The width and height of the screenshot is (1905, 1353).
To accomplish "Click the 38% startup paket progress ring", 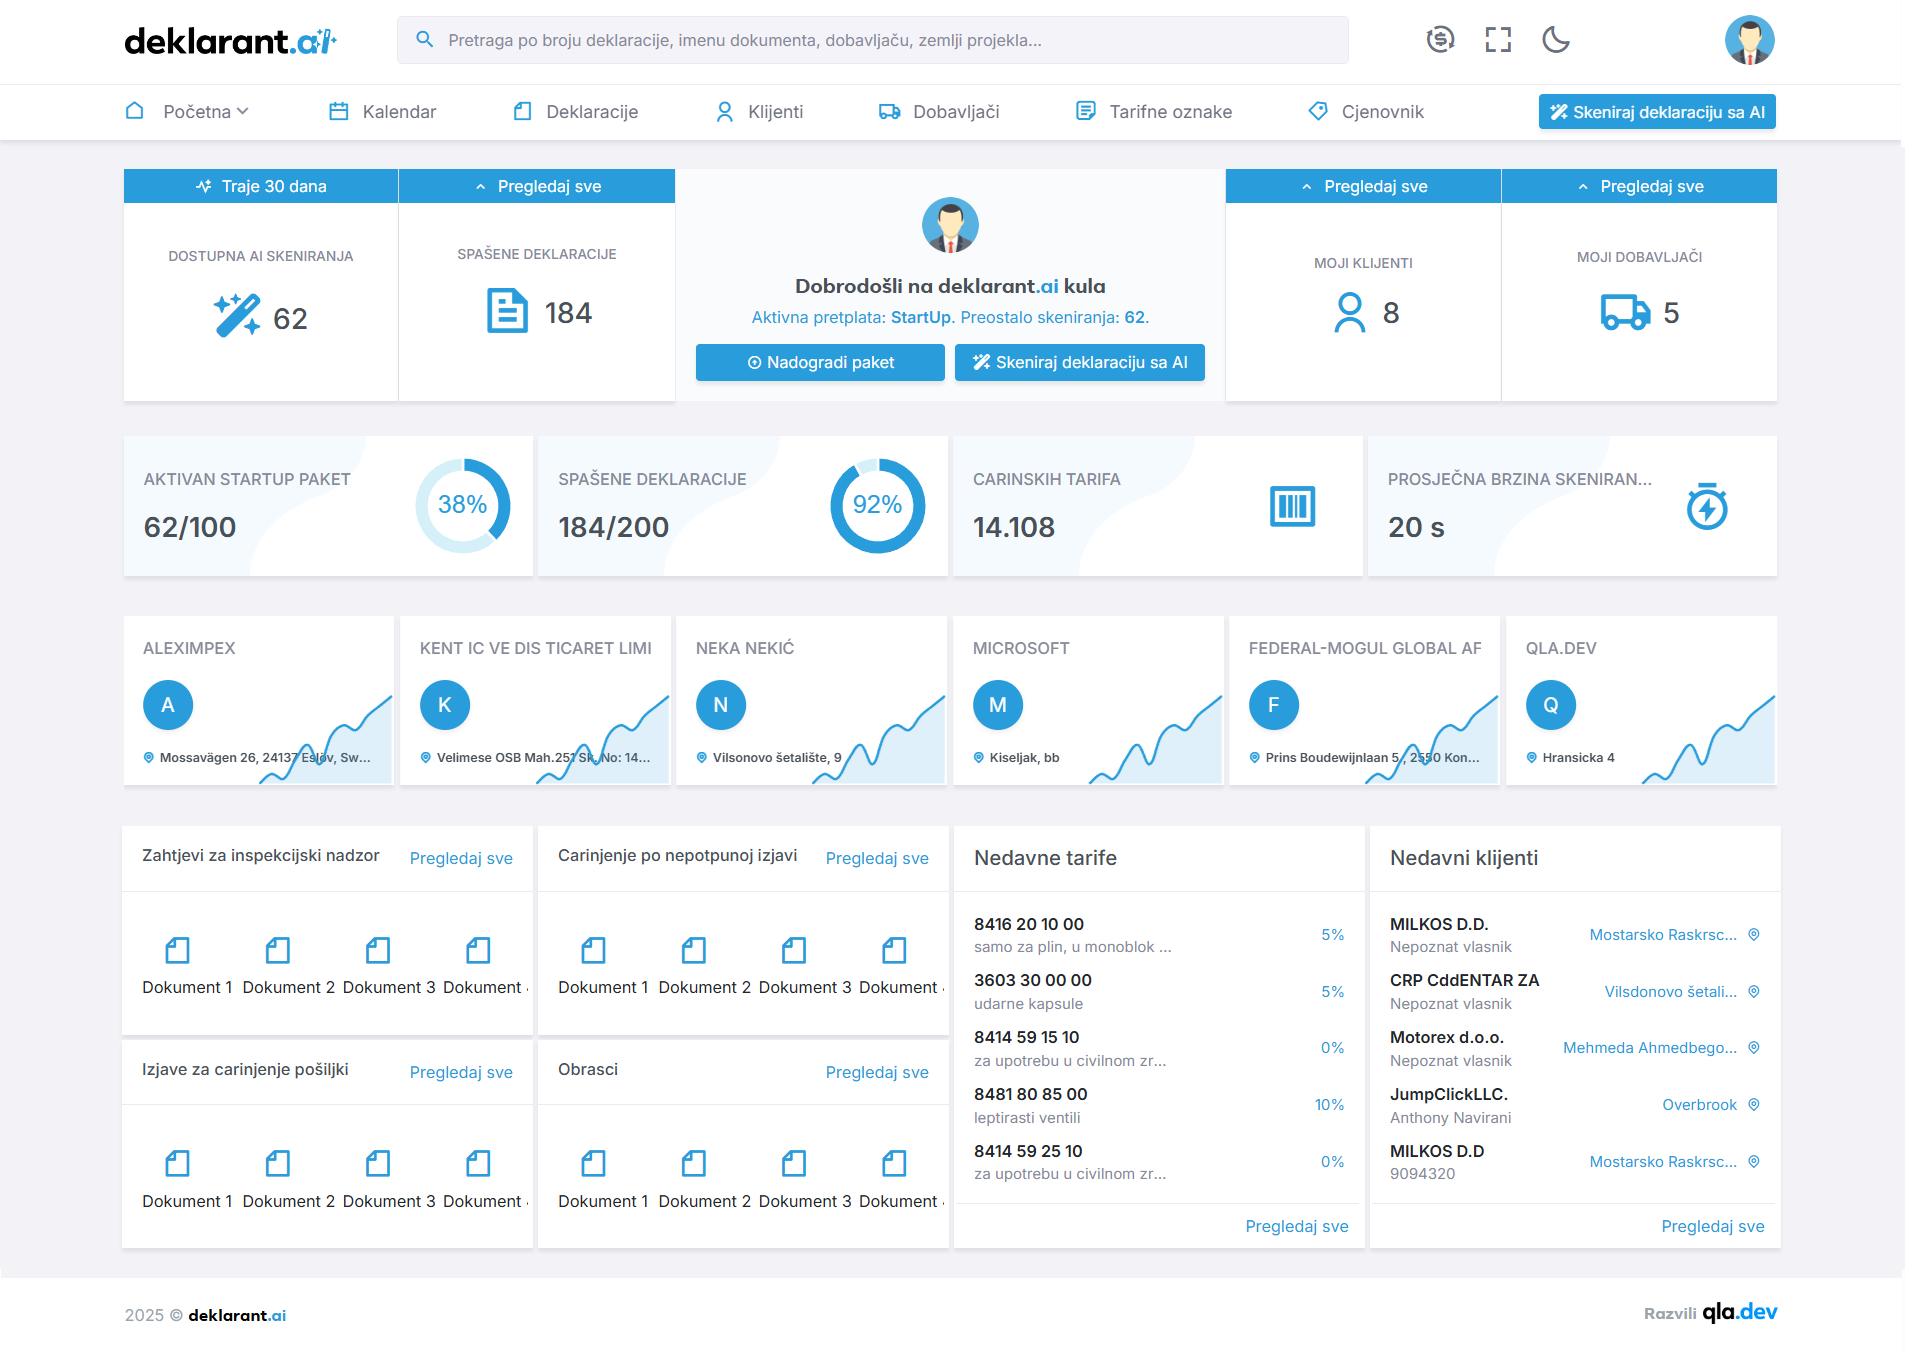I will coord(462,505).
